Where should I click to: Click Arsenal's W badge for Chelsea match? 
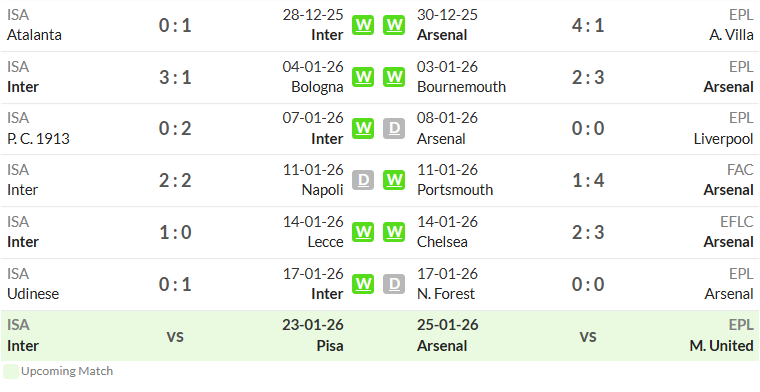(394, 232)
